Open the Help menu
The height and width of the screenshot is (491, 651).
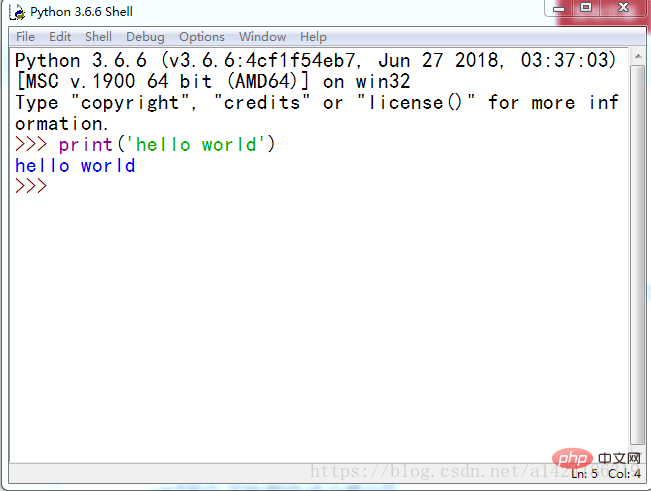[313, 37]
